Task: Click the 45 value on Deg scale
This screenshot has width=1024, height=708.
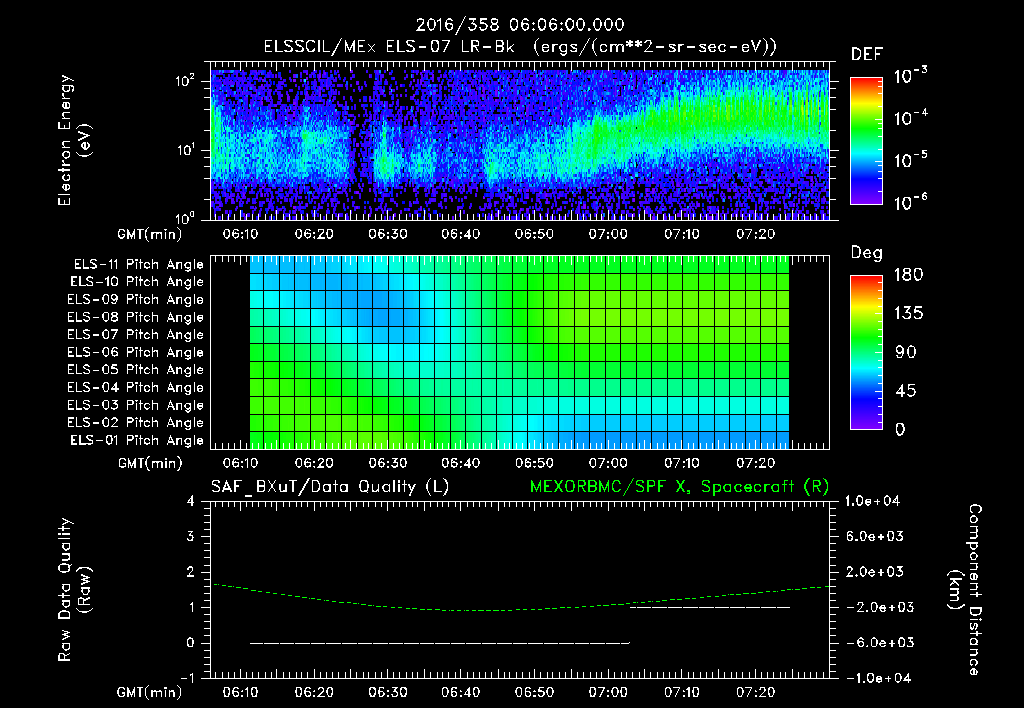Action: (906, 391)
